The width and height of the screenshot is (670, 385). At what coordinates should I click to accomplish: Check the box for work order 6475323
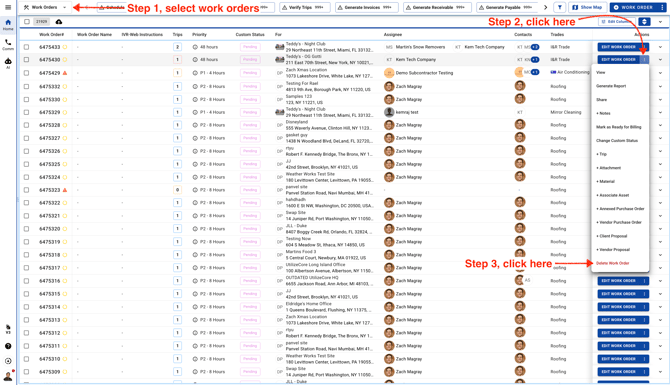tap(26, 190)
